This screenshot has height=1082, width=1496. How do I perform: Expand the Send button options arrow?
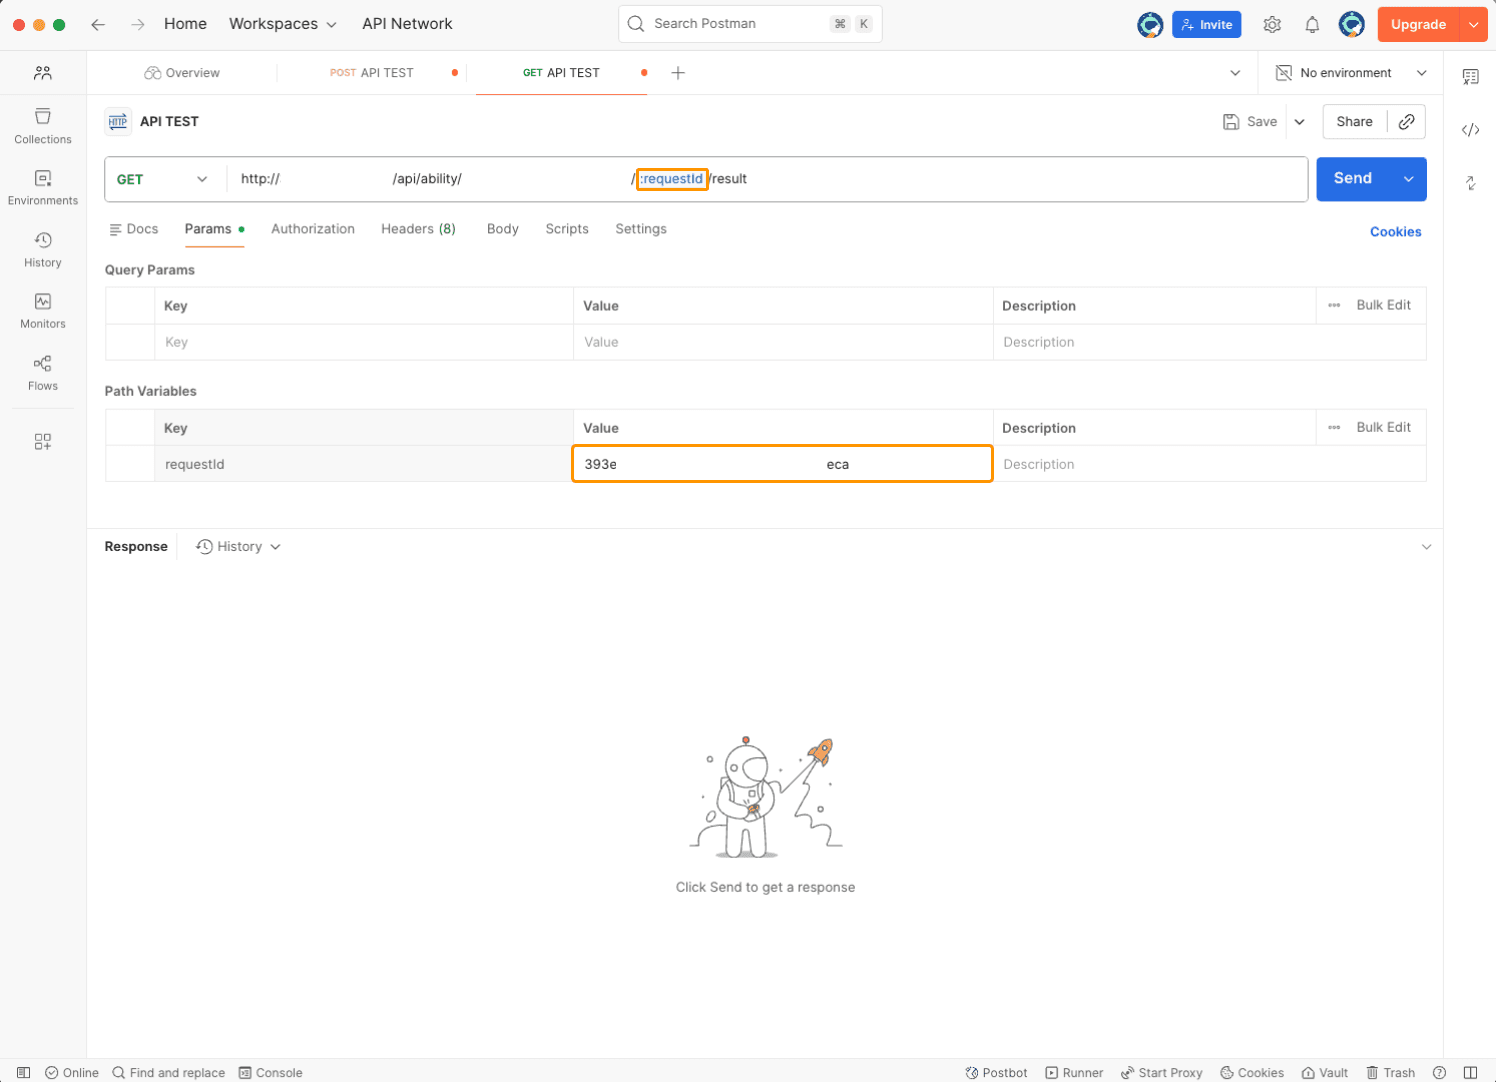coord(1408,179)
